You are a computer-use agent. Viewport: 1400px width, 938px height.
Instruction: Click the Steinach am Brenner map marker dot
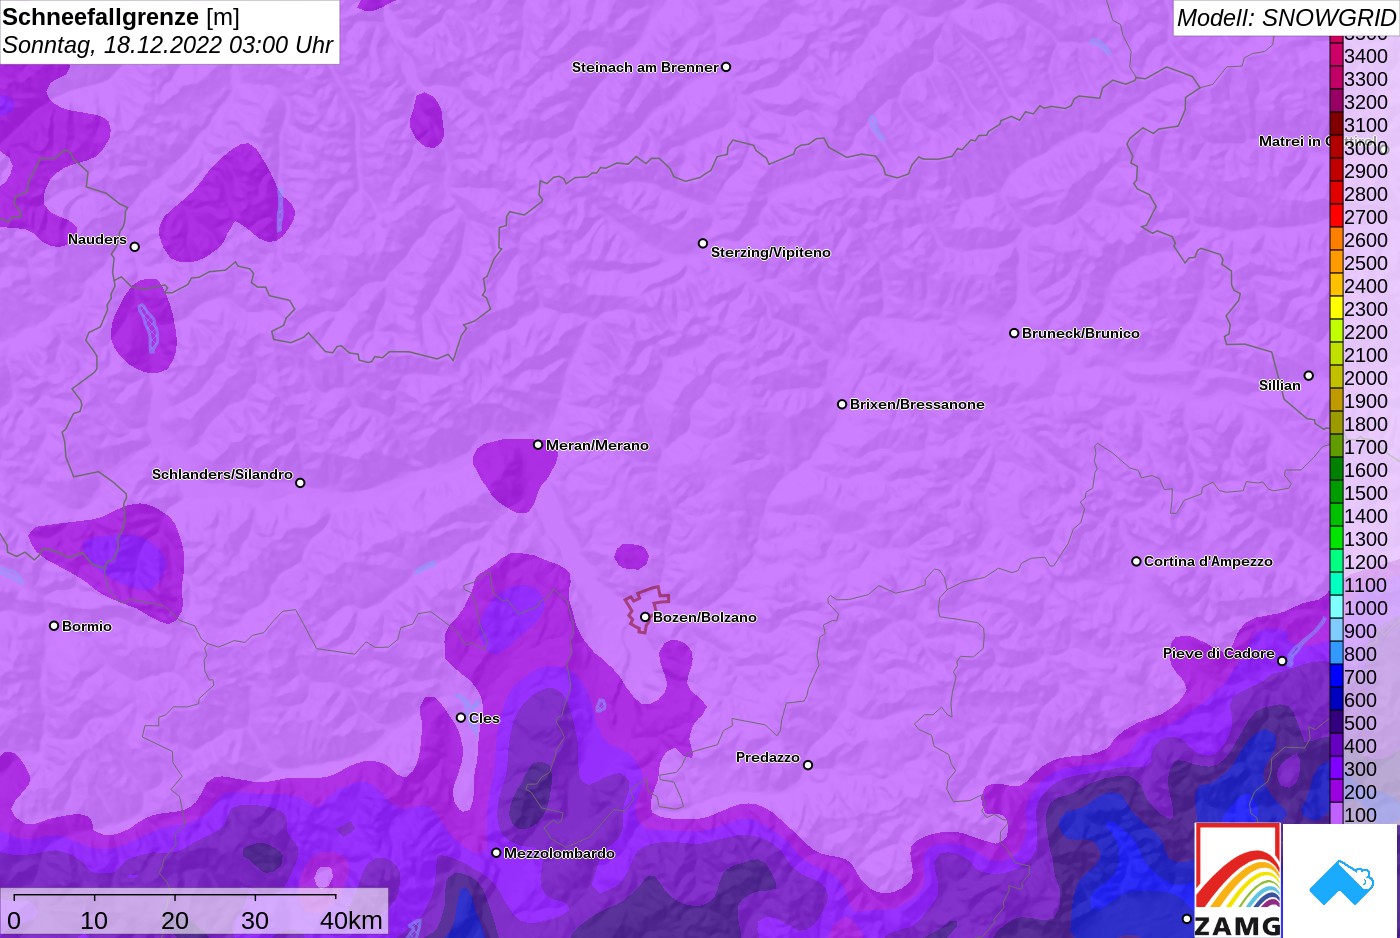point(726,67)
